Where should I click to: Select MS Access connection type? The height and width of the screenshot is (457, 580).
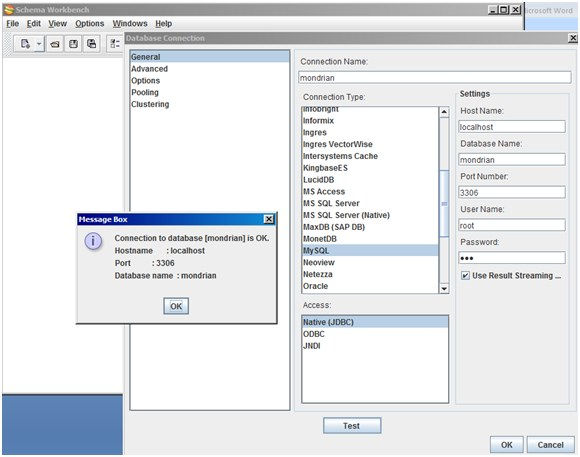click(370, 192)
